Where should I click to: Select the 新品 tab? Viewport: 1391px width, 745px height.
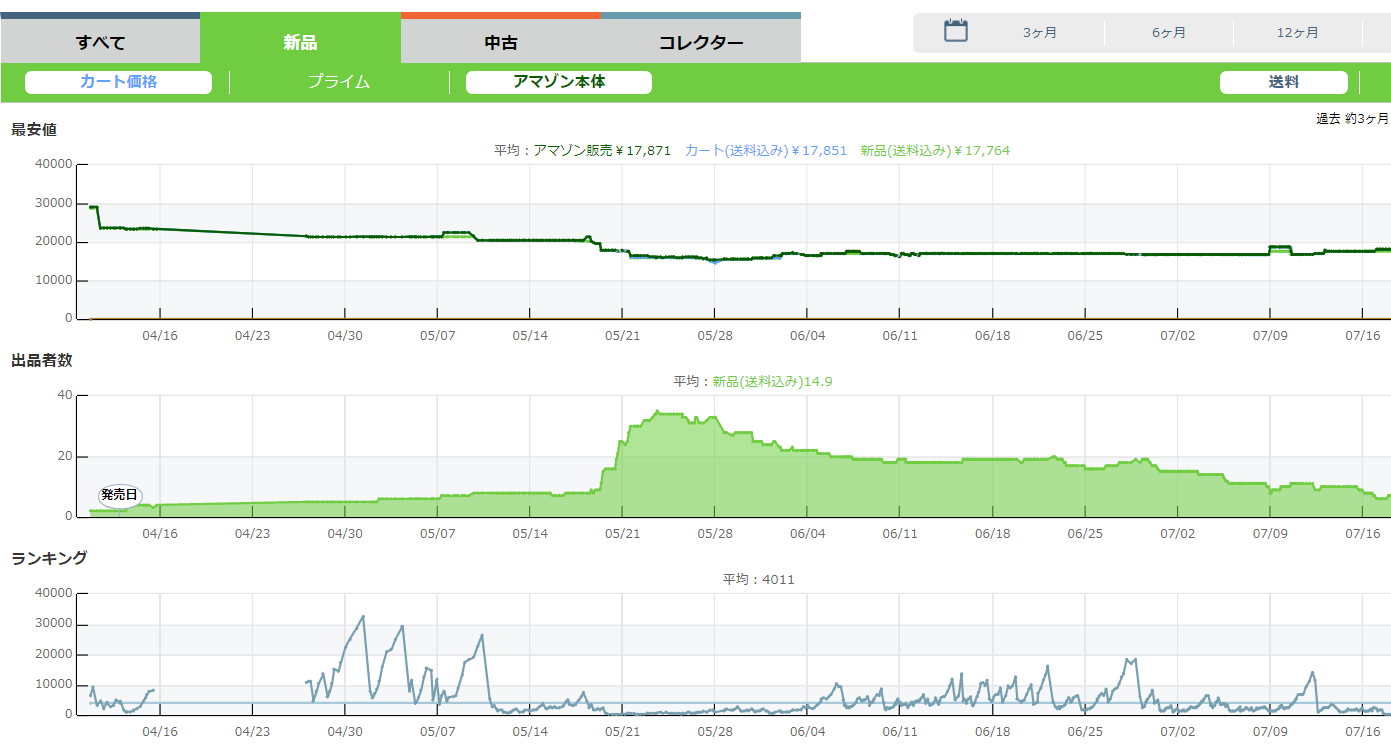(x=300, y=42)
